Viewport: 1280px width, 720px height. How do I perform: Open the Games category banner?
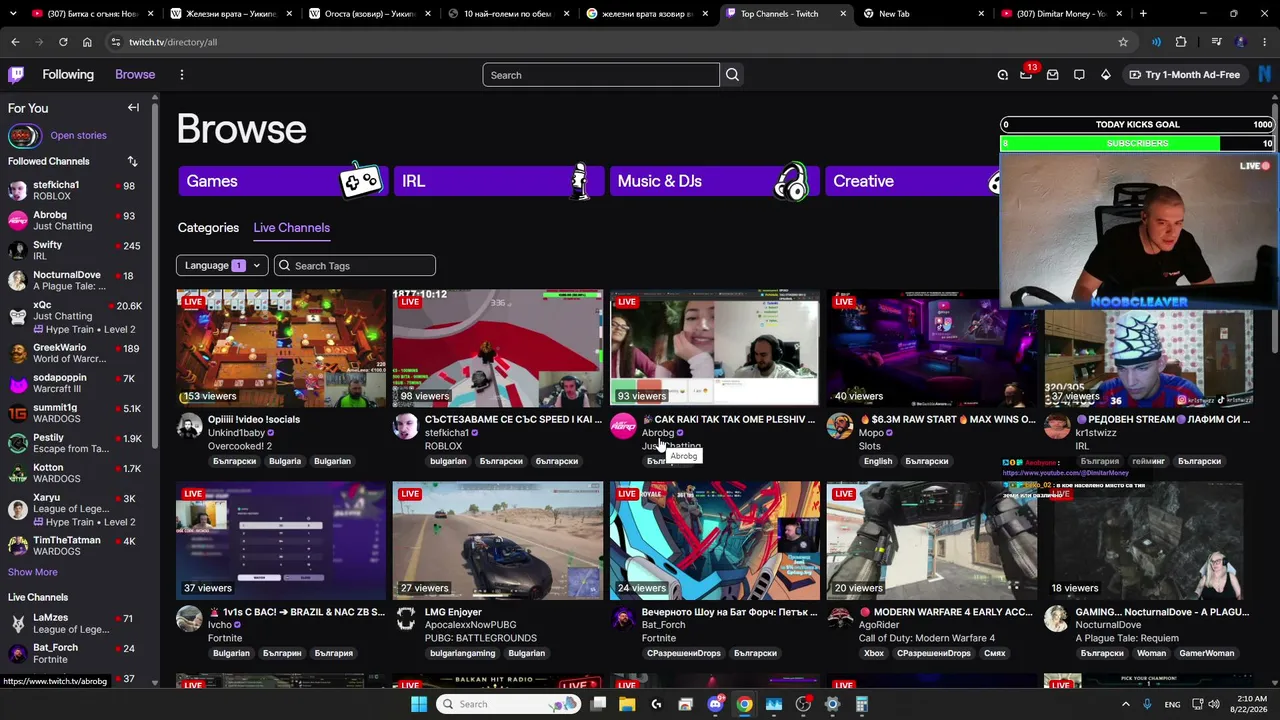(283, 181)
